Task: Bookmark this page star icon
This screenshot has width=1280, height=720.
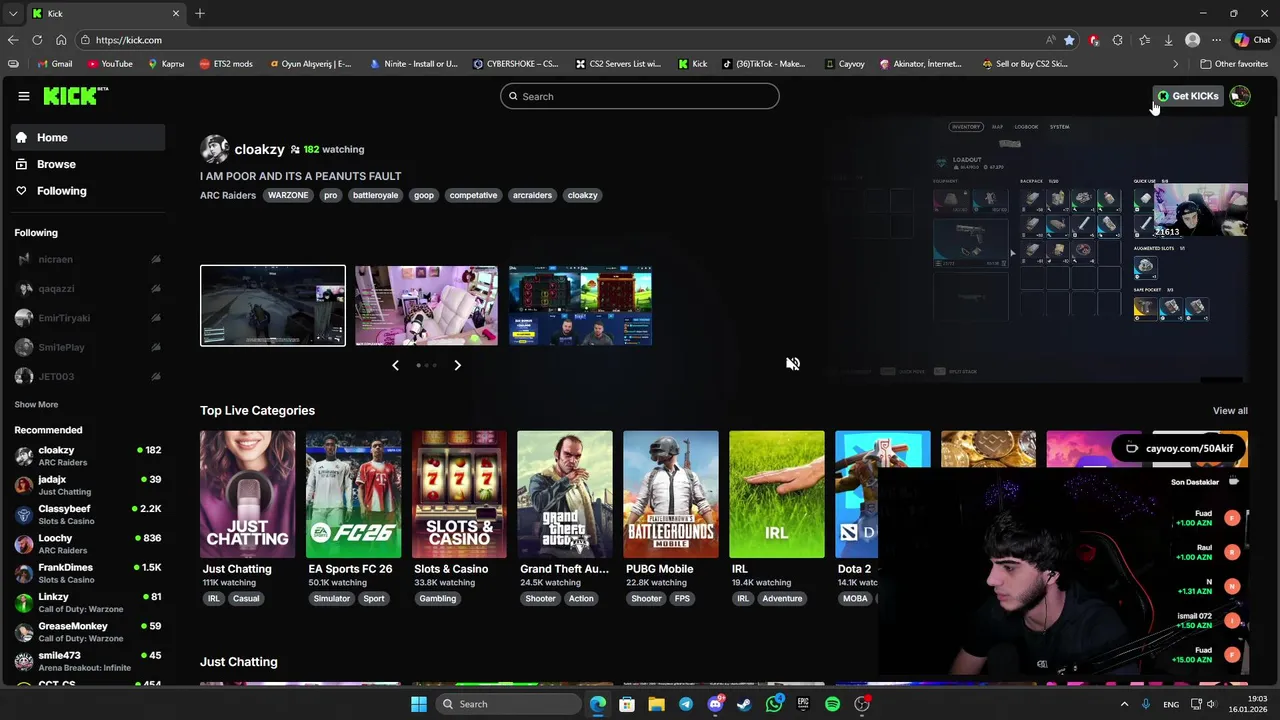Action: click(1069, 40)
